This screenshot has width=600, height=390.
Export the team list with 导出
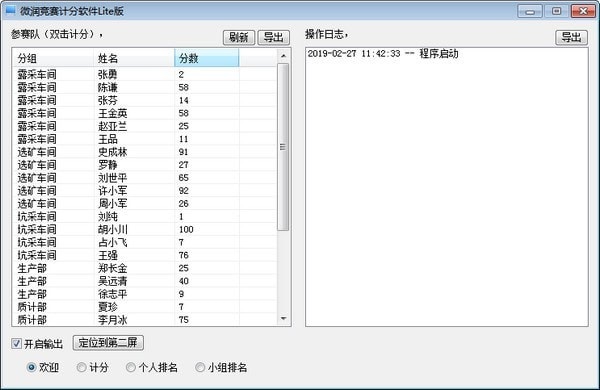point(274,38)
